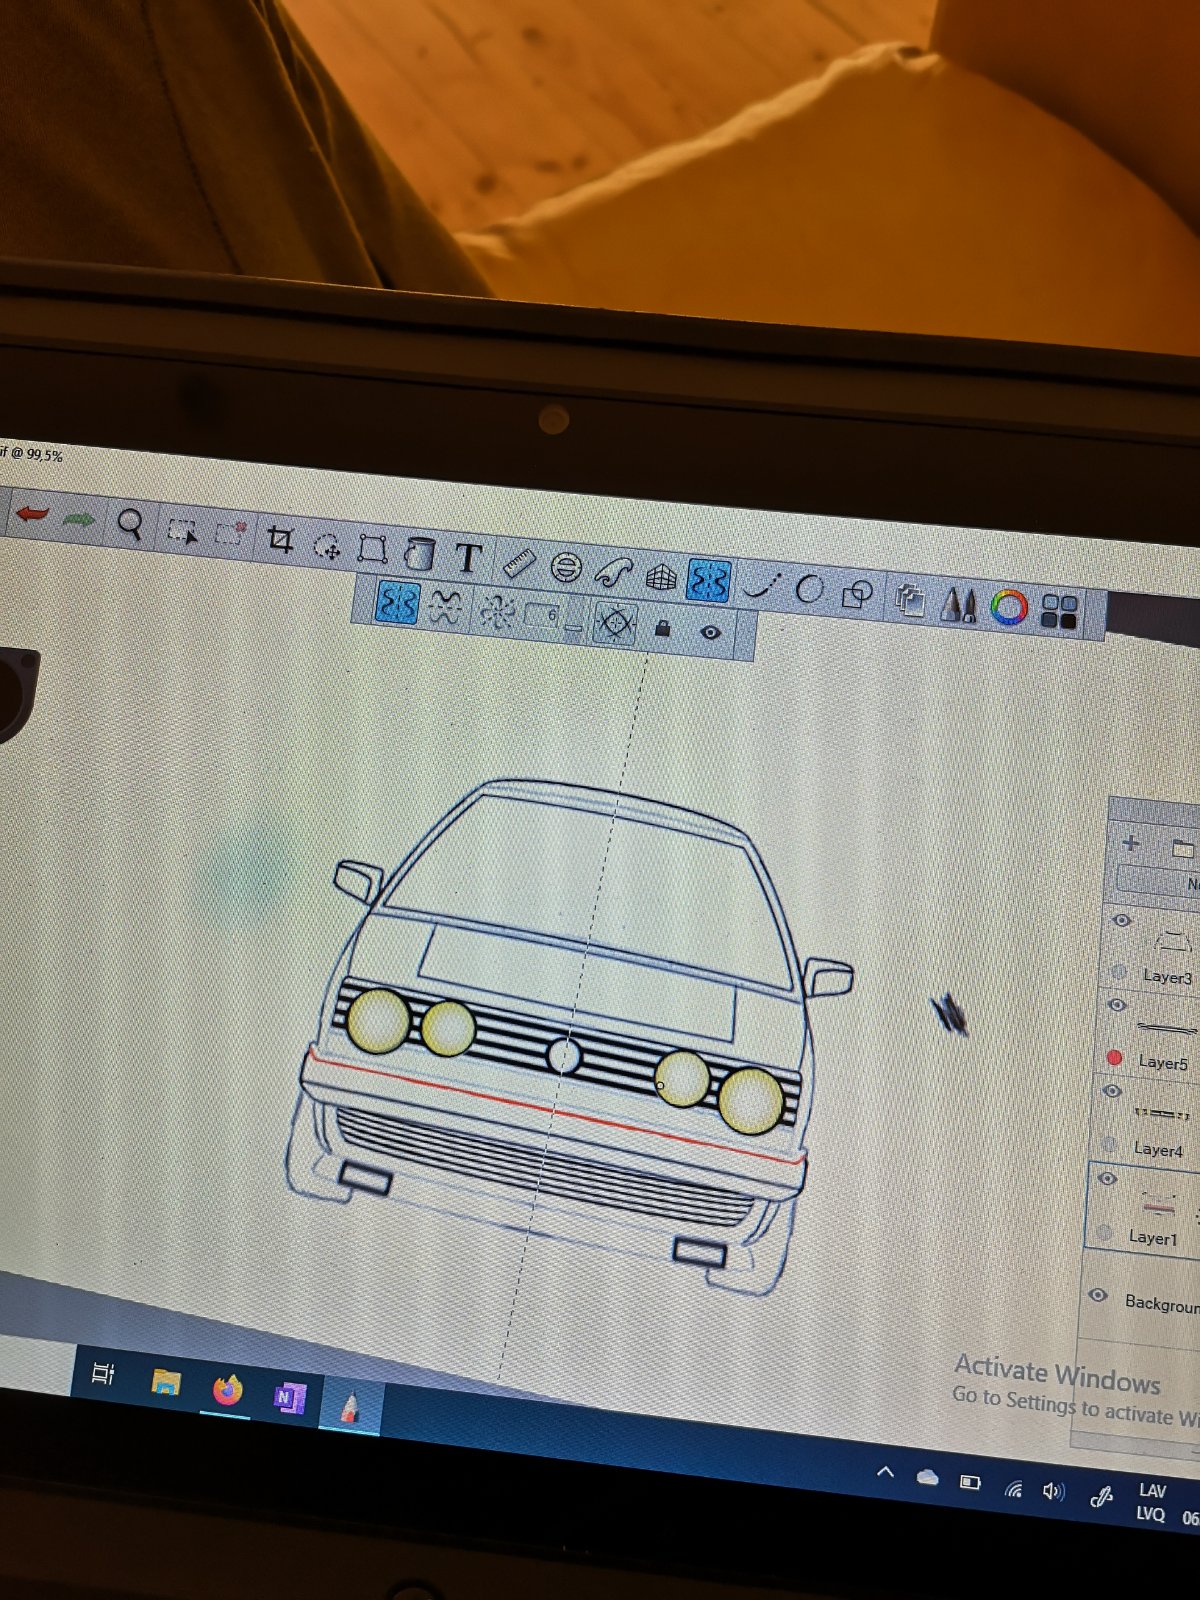Open OneDrive cloud tray icon
Viewport: 1200px width, 1600px height.
tap(927, 1477)
